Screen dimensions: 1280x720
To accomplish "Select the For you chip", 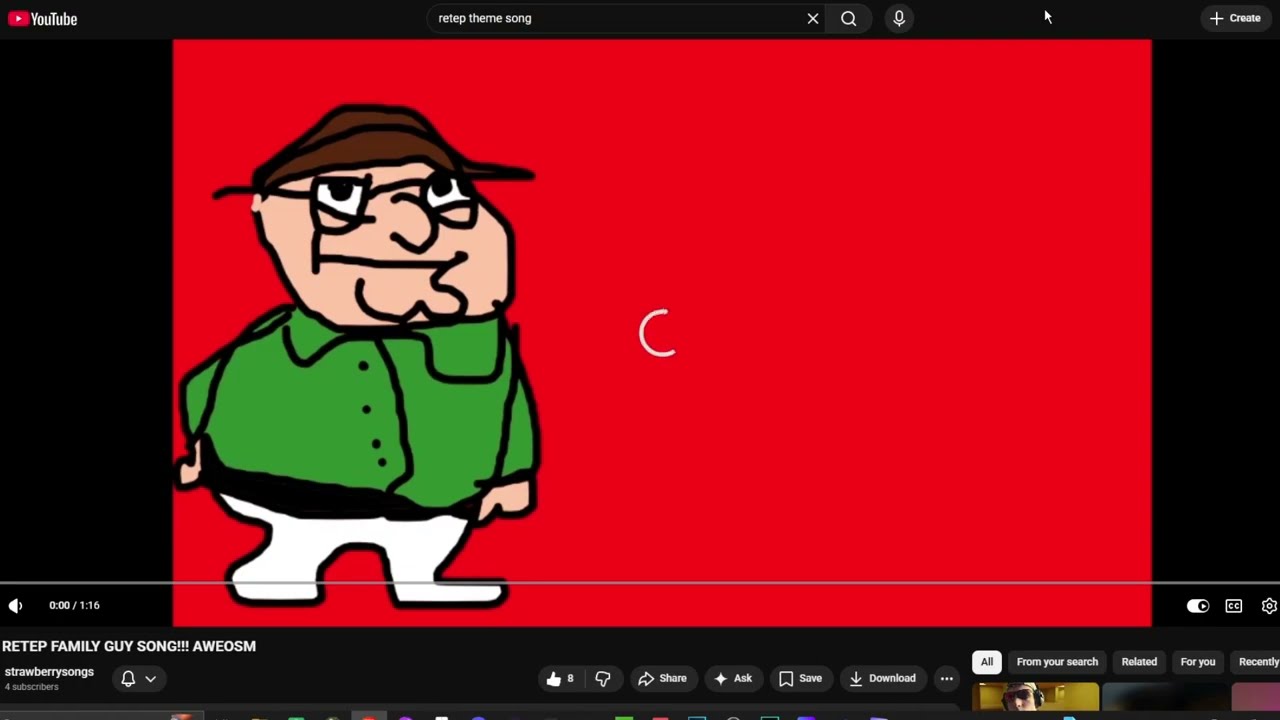I will point(1197,662).
